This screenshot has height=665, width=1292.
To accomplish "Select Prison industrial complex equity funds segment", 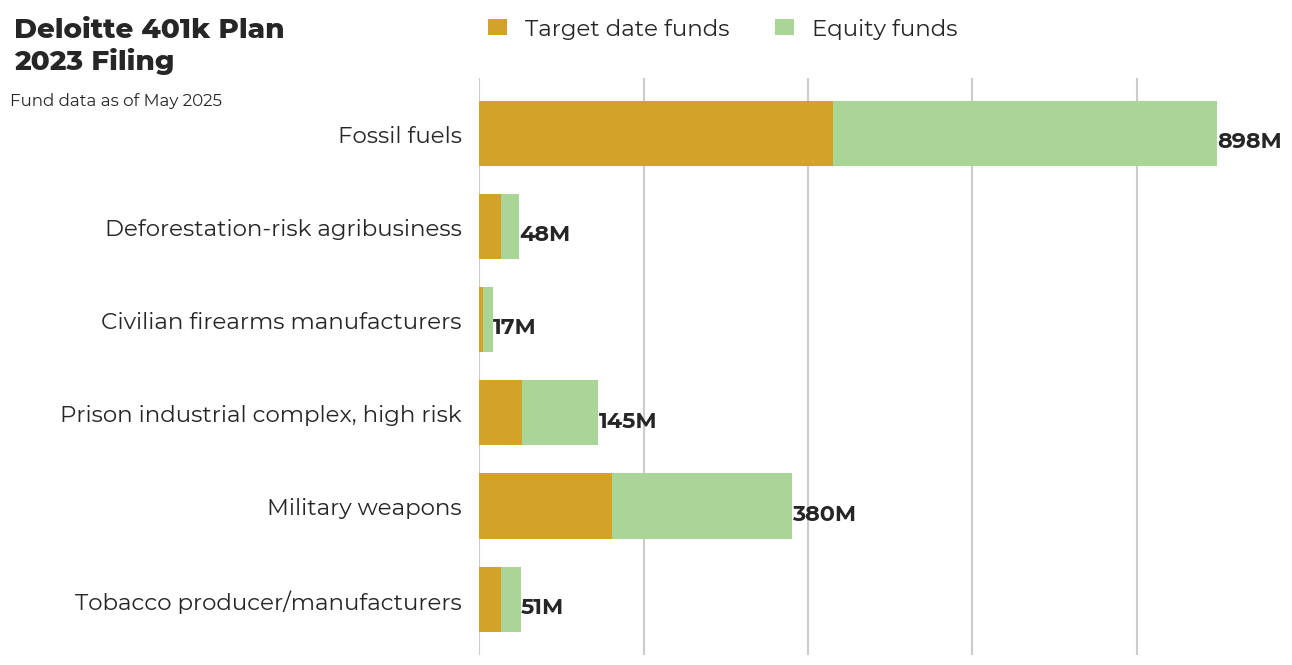I will 560,412.
